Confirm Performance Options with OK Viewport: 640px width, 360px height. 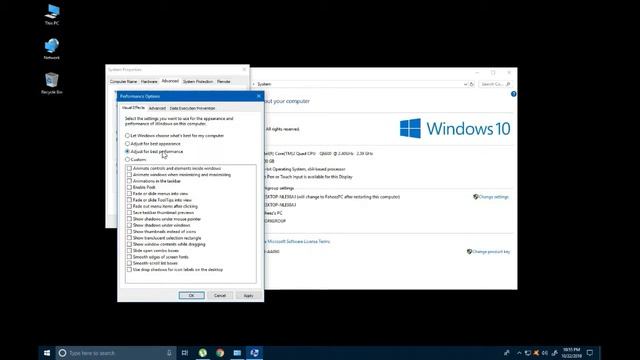pyautogui.click(x=191, y=295)
